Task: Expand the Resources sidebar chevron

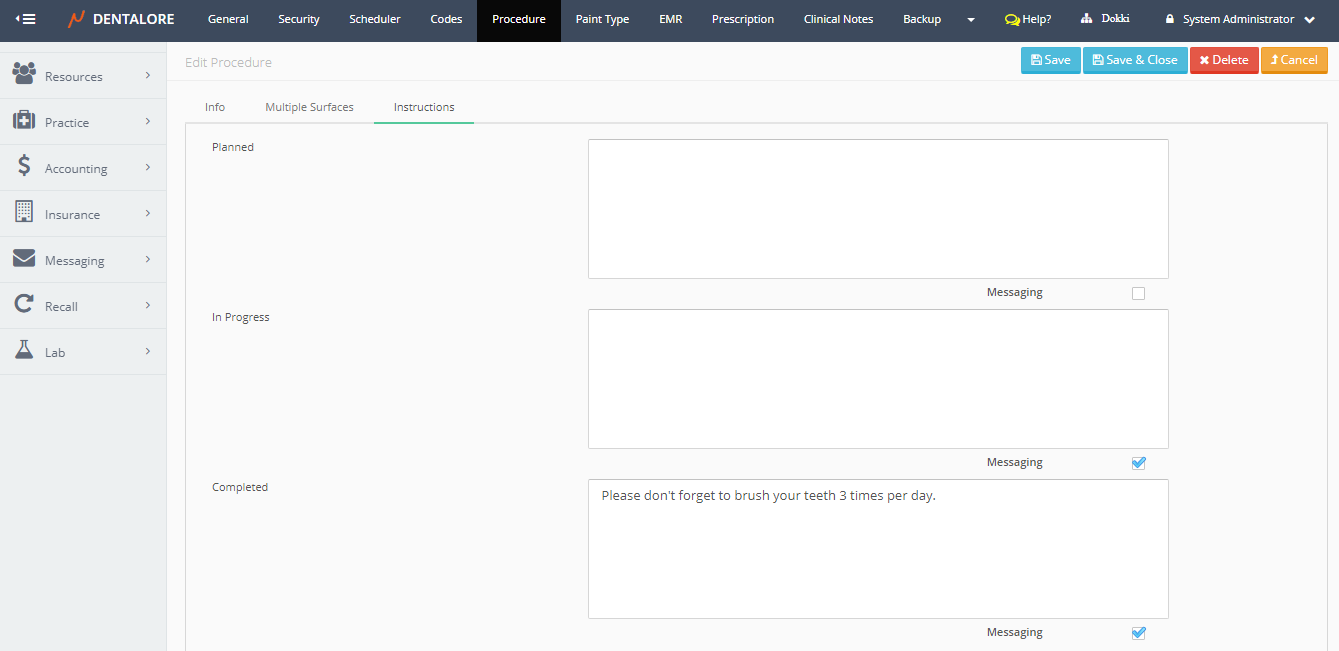Action: click(x=148, y=75)
